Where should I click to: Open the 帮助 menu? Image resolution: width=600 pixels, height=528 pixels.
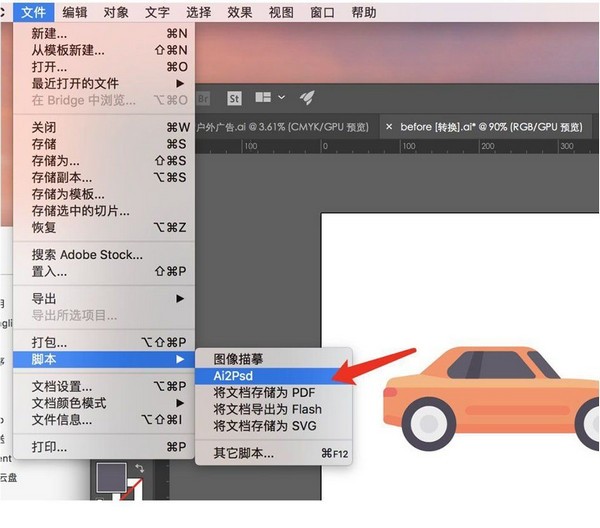coord(364,12)
